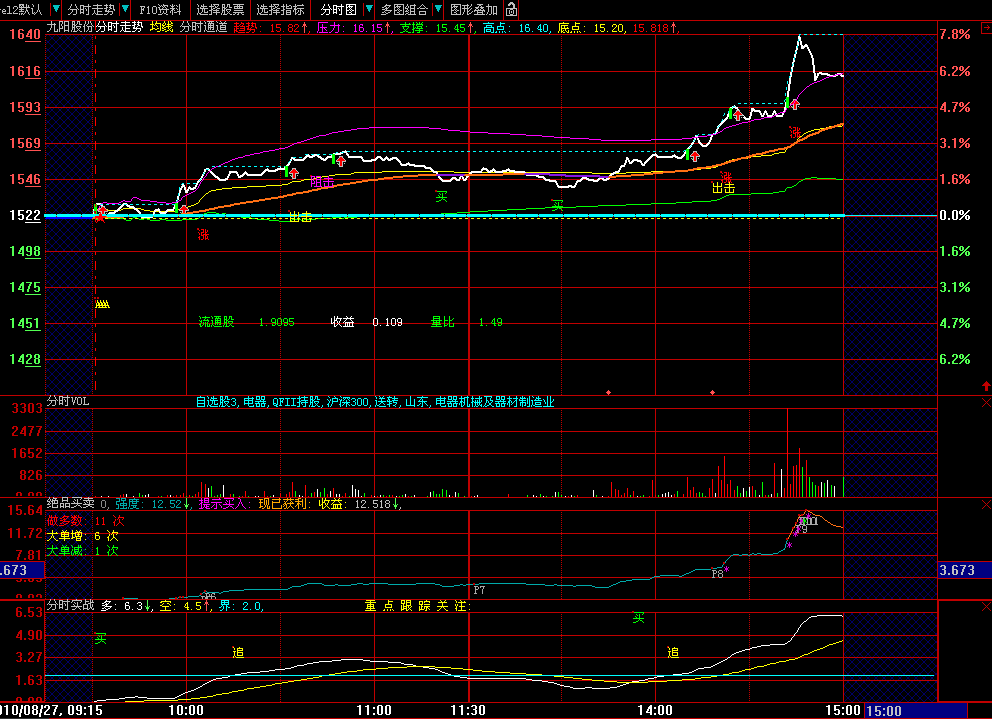Click the red up-arrow beside main chart
The width and height of the screenshot is (992, 719).
(986, 385)
